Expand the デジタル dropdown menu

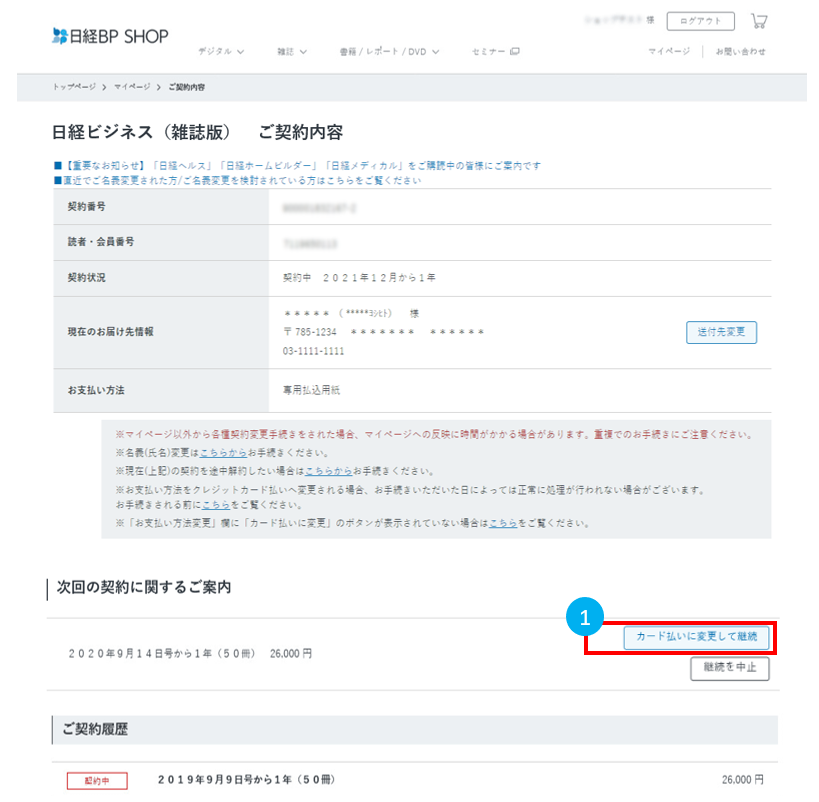(x=221, y=51)
